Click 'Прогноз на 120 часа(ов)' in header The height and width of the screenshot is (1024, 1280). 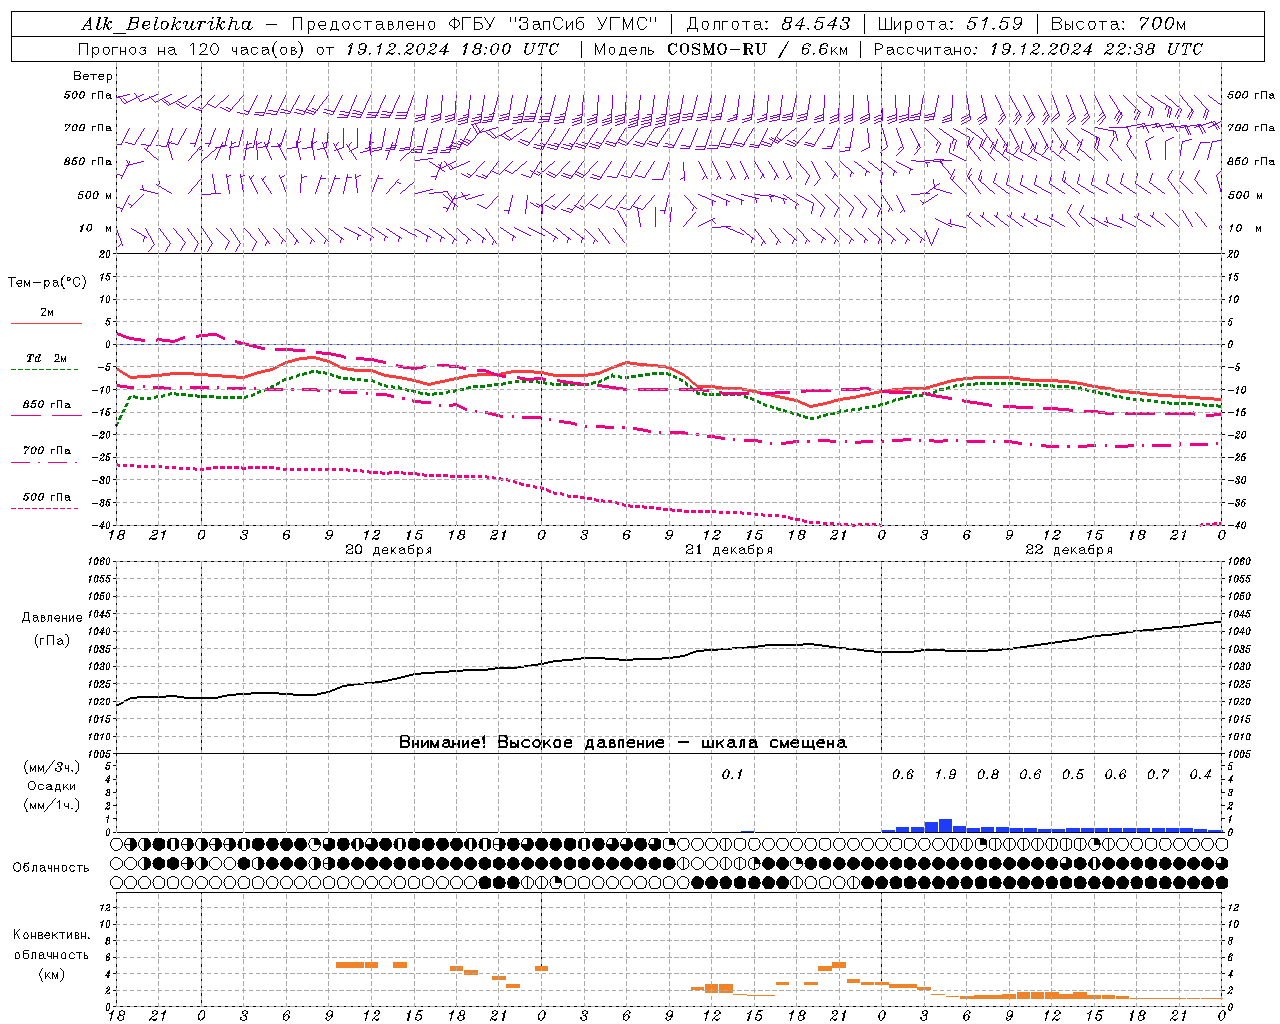(x=191, y=49)
